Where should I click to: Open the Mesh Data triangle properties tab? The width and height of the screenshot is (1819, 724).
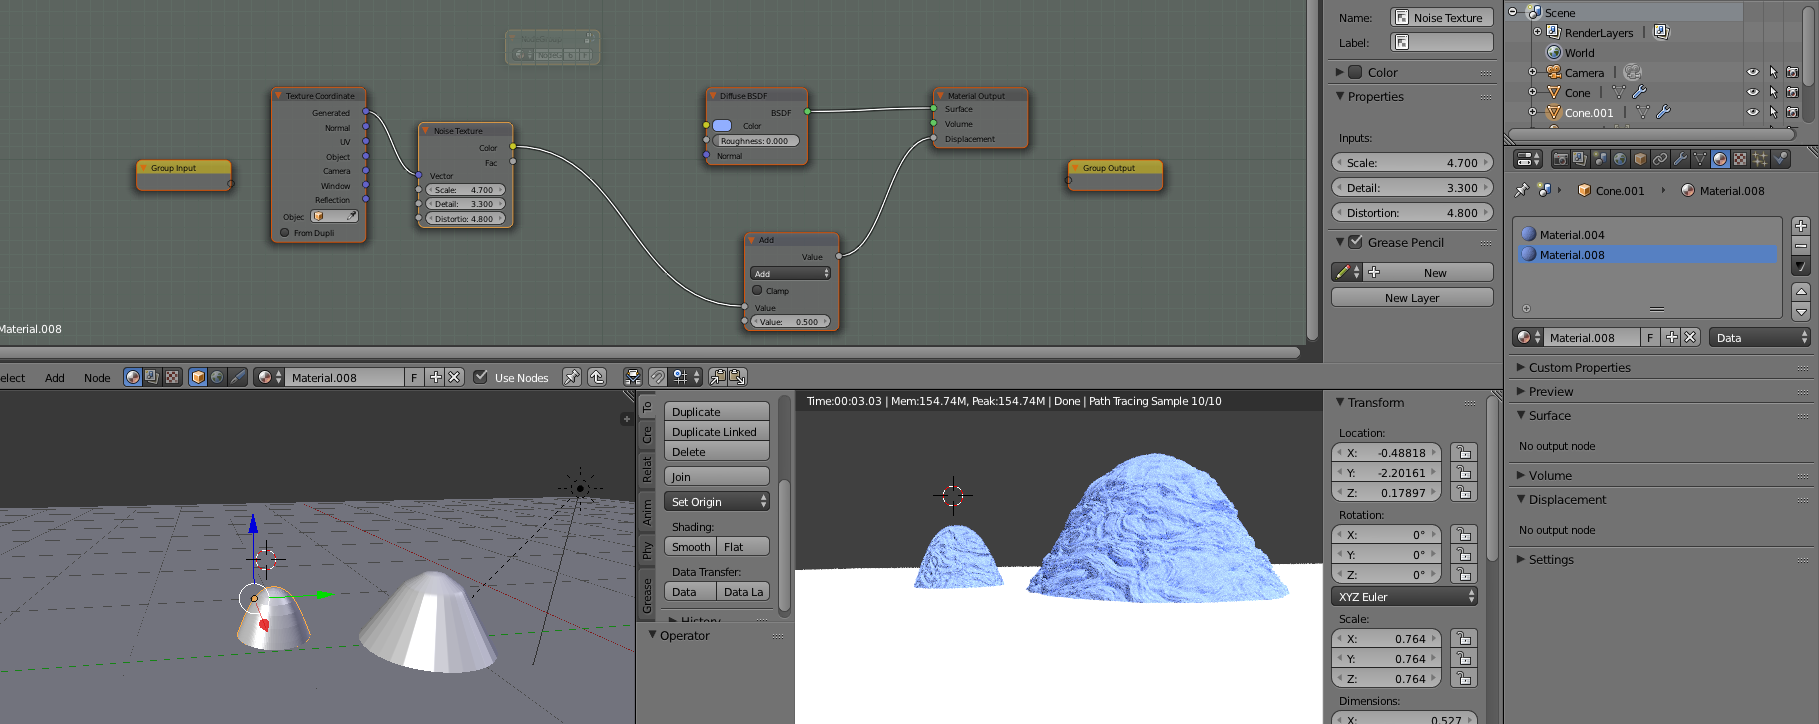(x=1700, y=159)
